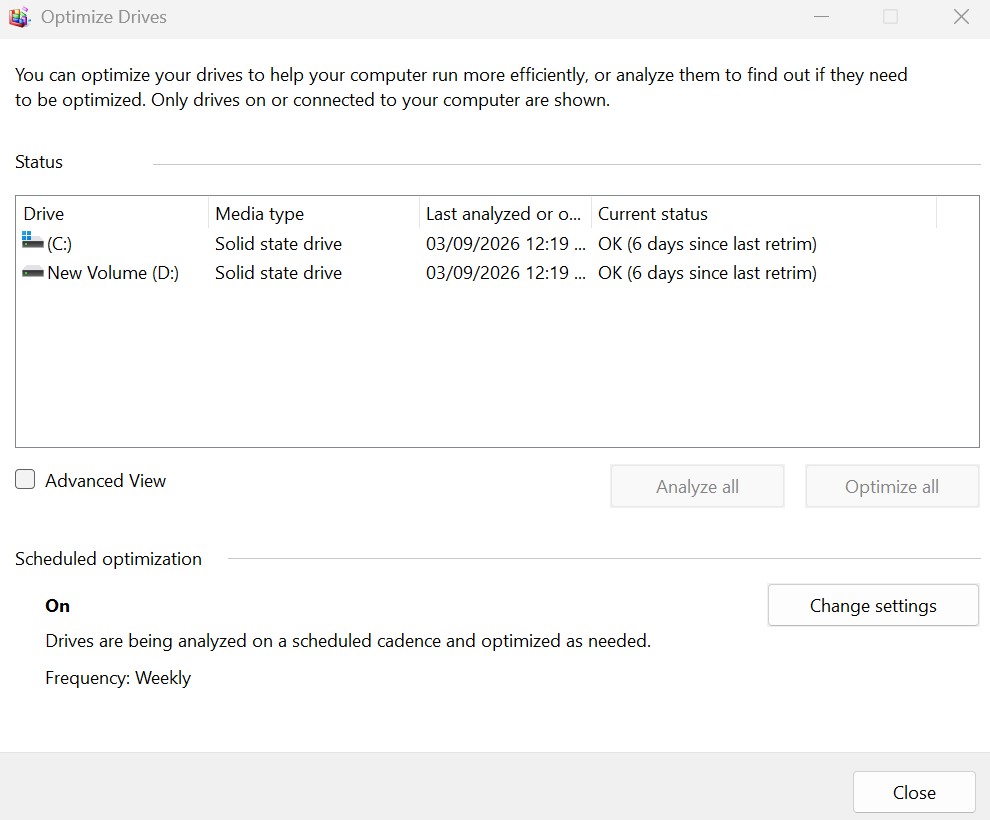
Task: Click C: drive's Solid state drive cell
Action: pos(278,244)
